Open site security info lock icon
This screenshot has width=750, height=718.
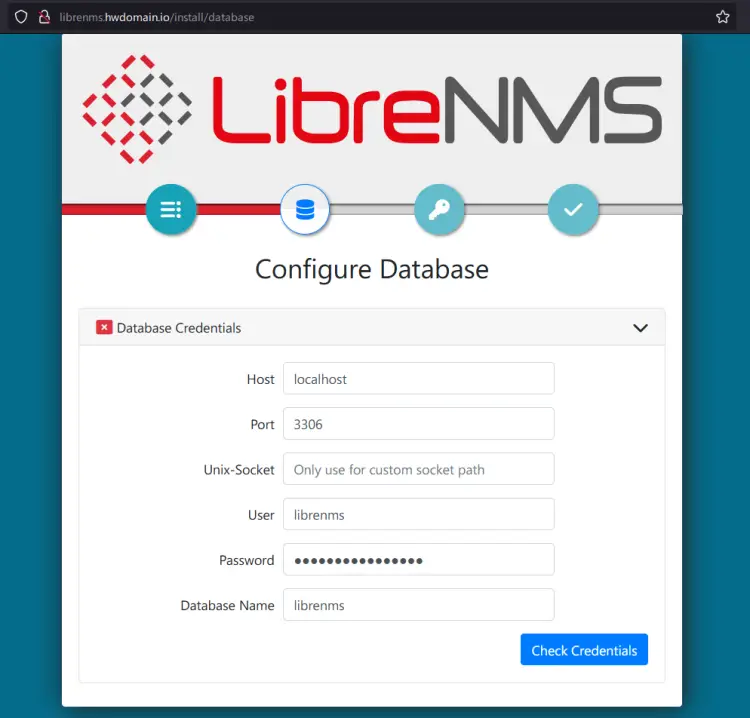(x=43, y=17)
